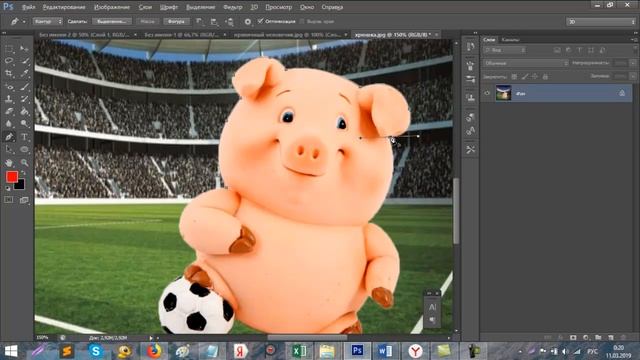
Task: Select the Pen tool in toolbox
Action: click(9, 137)
